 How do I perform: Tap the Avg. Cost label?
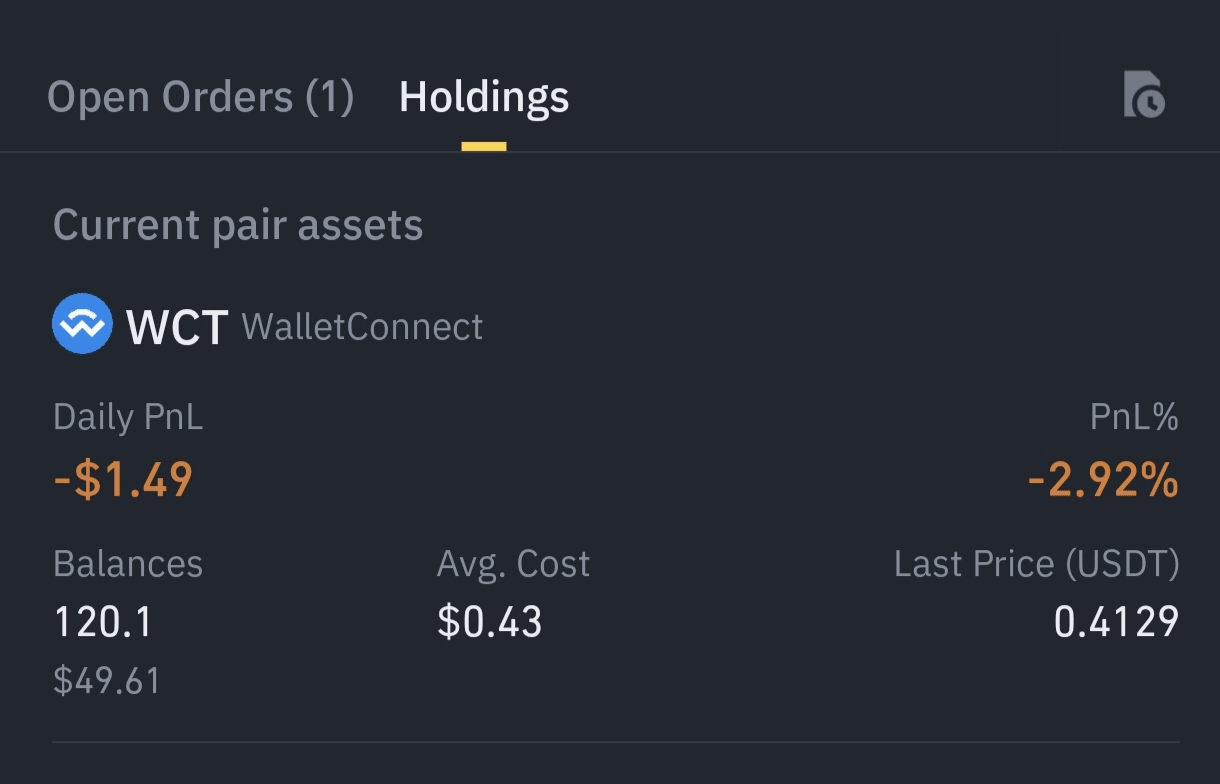pos(513,564)
